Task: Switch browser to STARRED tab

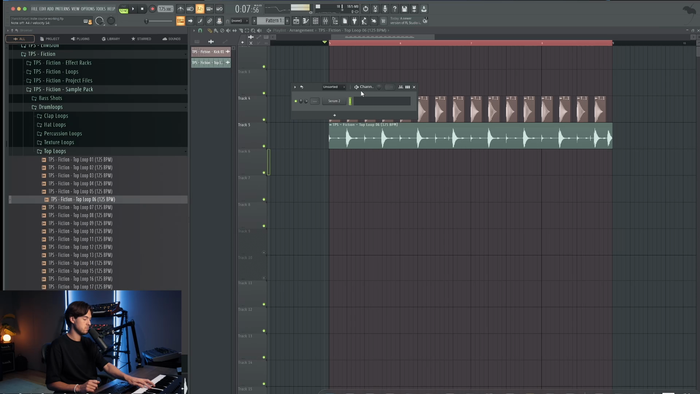Action: point(141,39)
